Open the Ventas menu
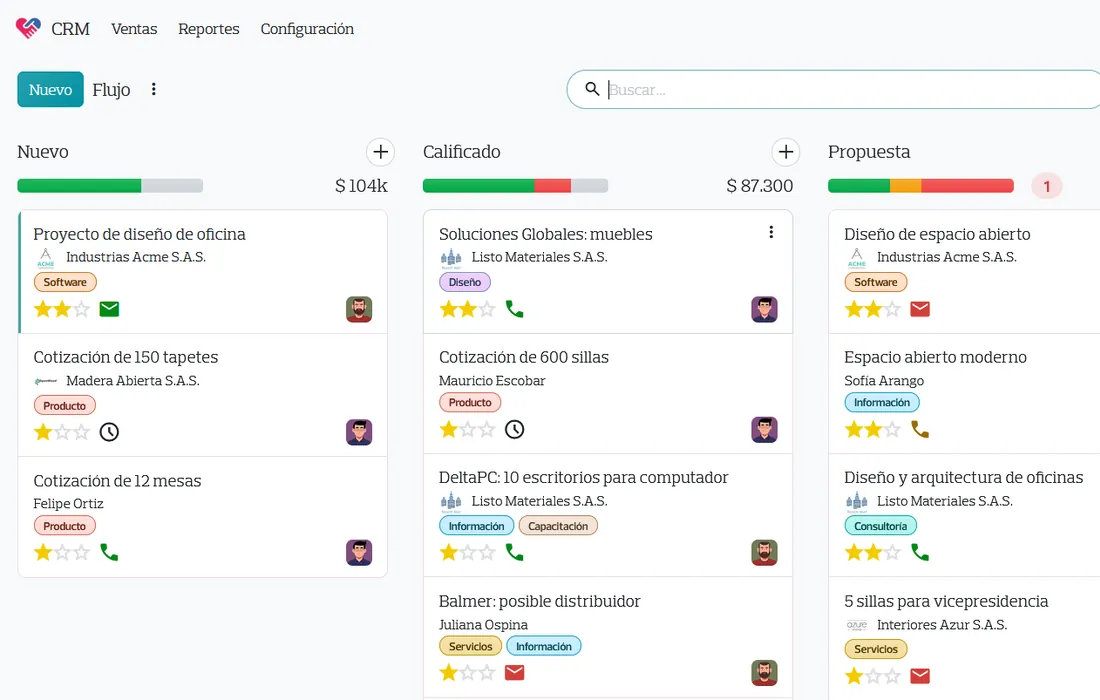The image size is (1100, 700). [x=134, y=29]
